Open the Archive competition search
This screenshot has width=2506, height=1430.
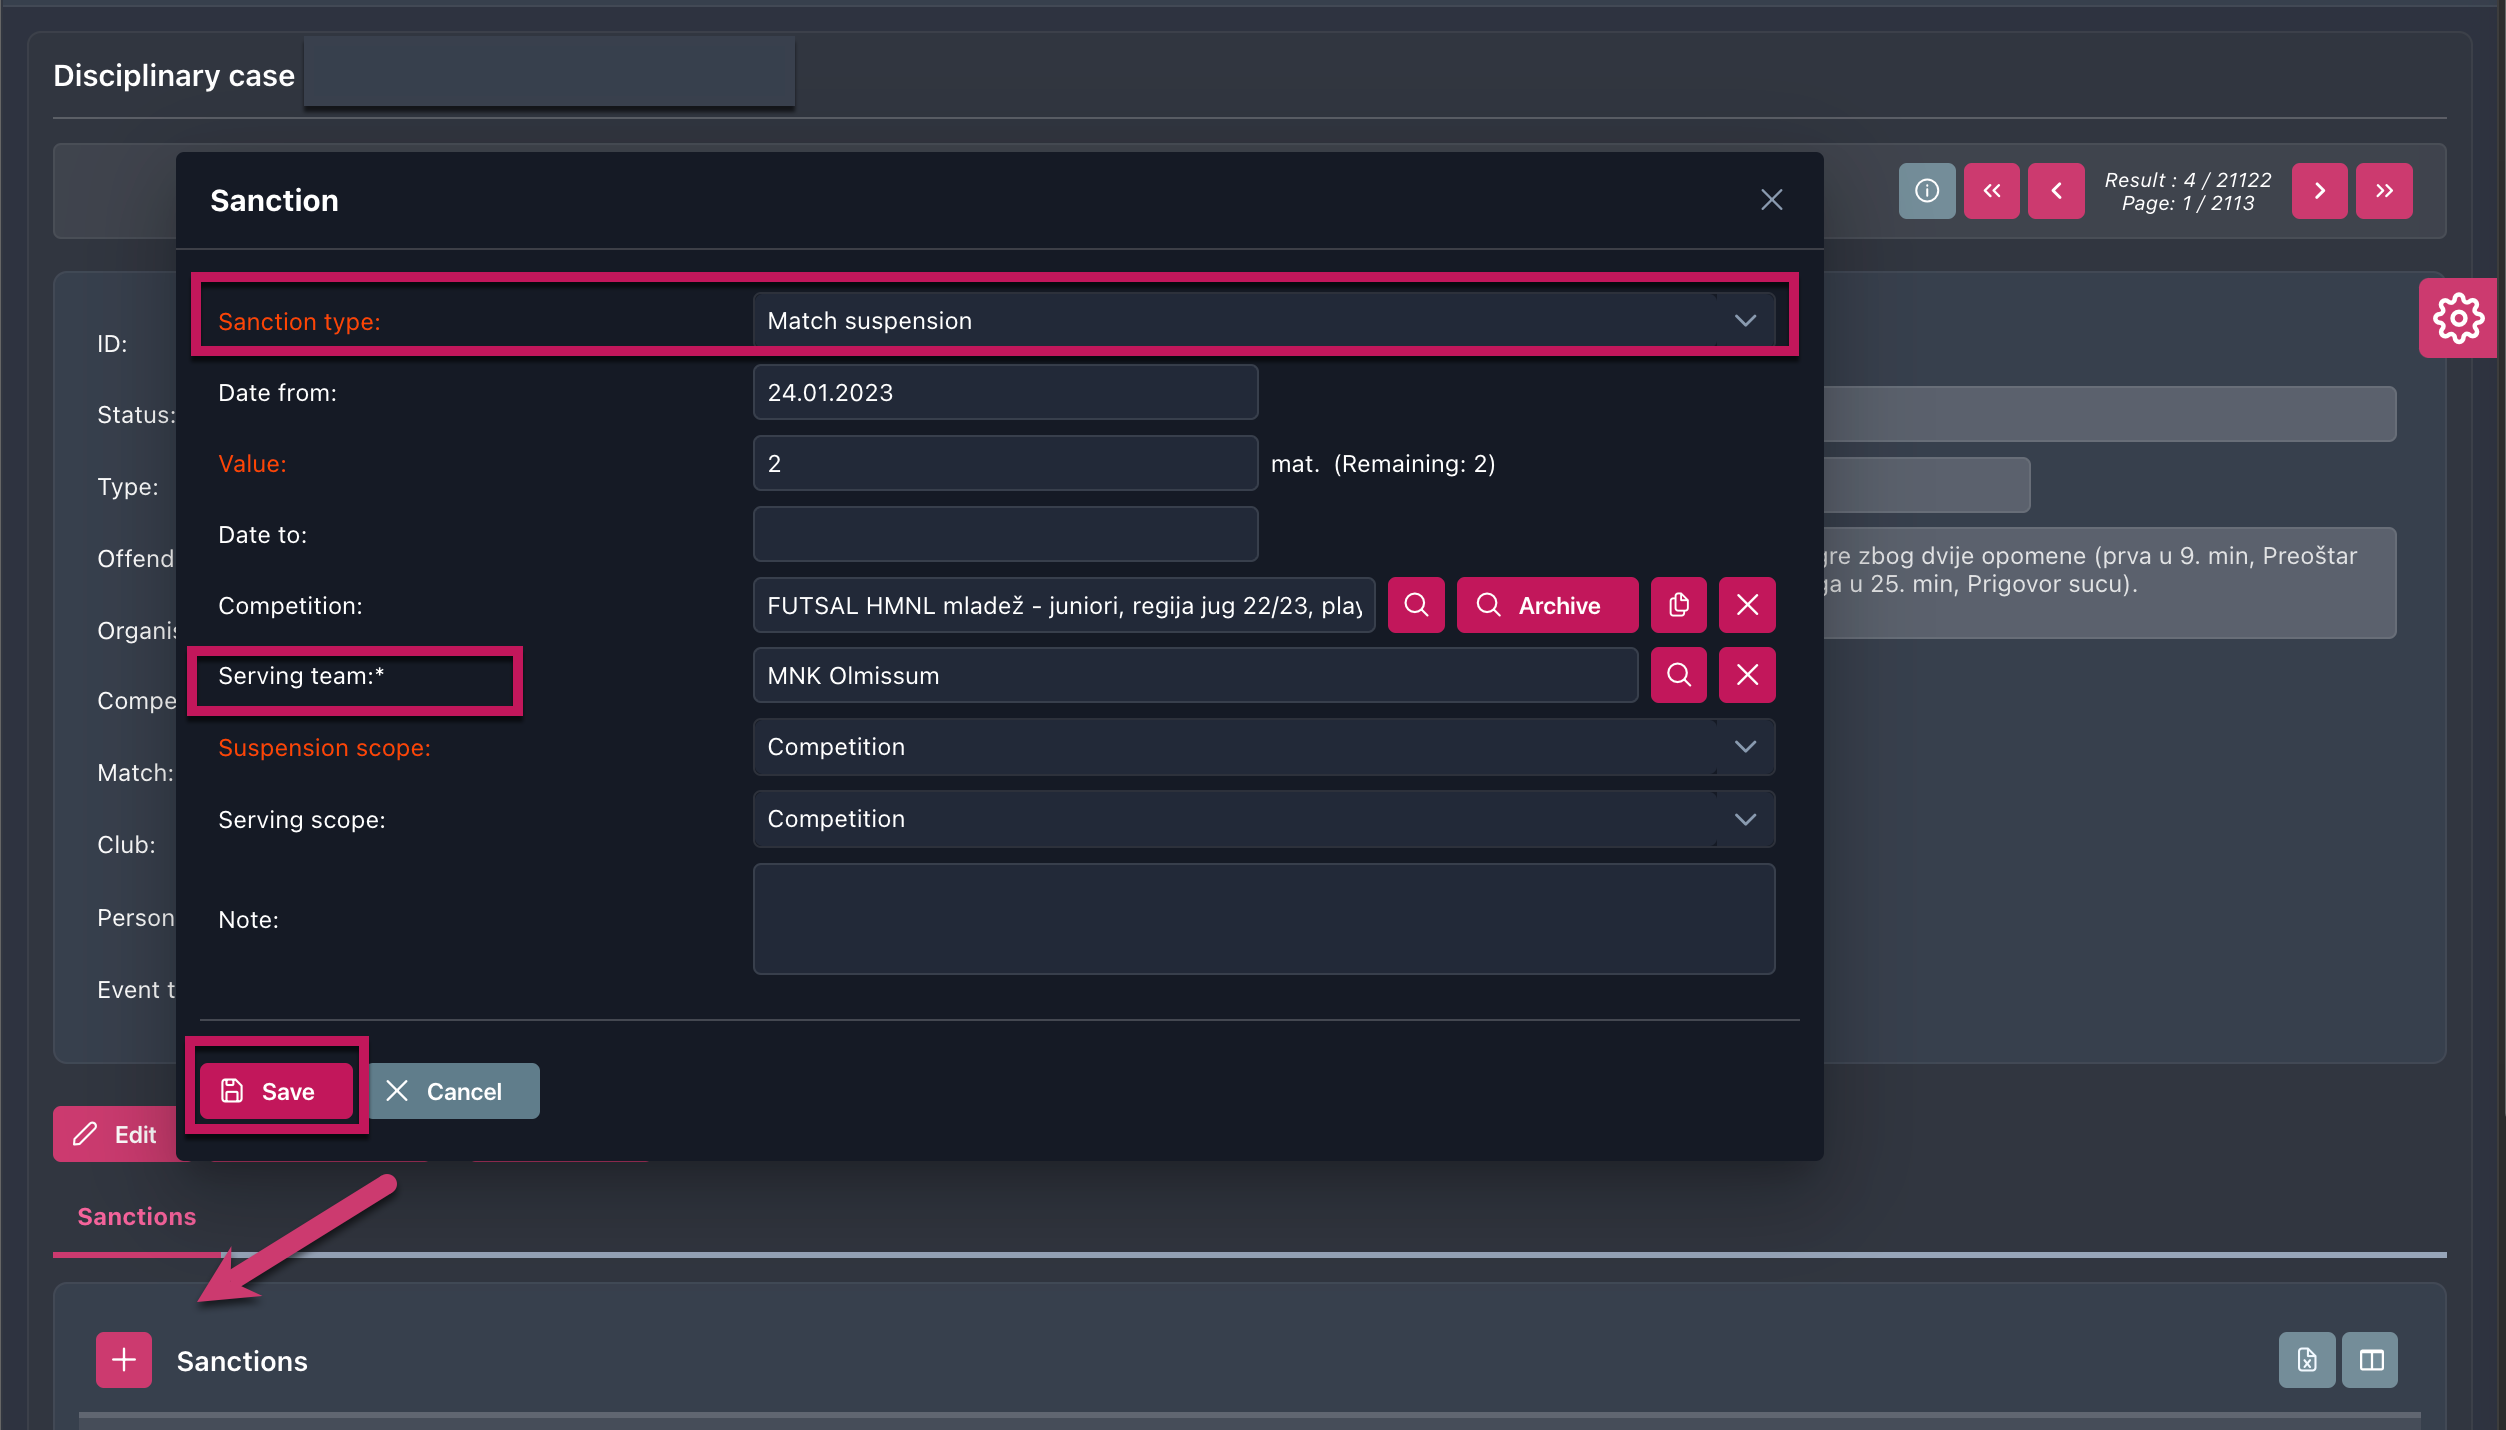pyautogui.click(x=1546, y=605)
